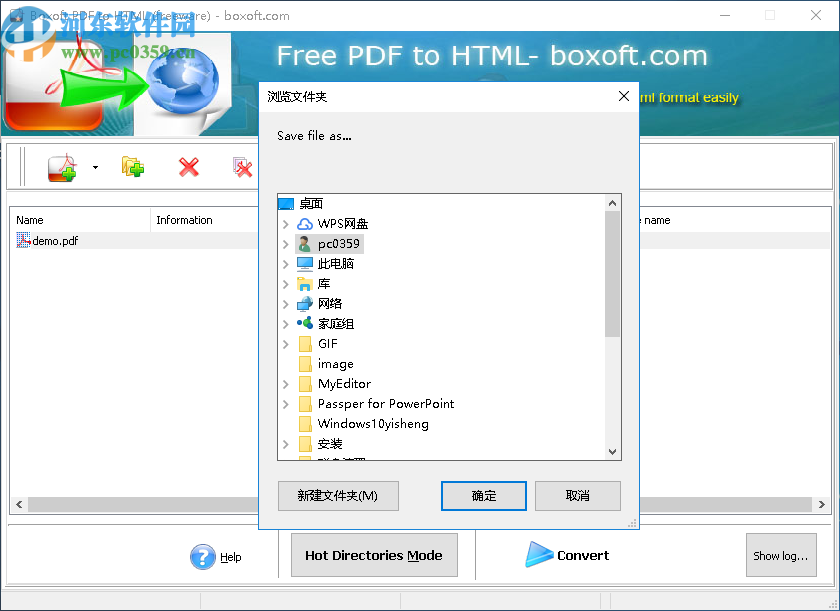Image resolution: width=840 pixels, height=611 pixels.
Task: Click the folder list scrollbar down arrow
Action: 612,452
